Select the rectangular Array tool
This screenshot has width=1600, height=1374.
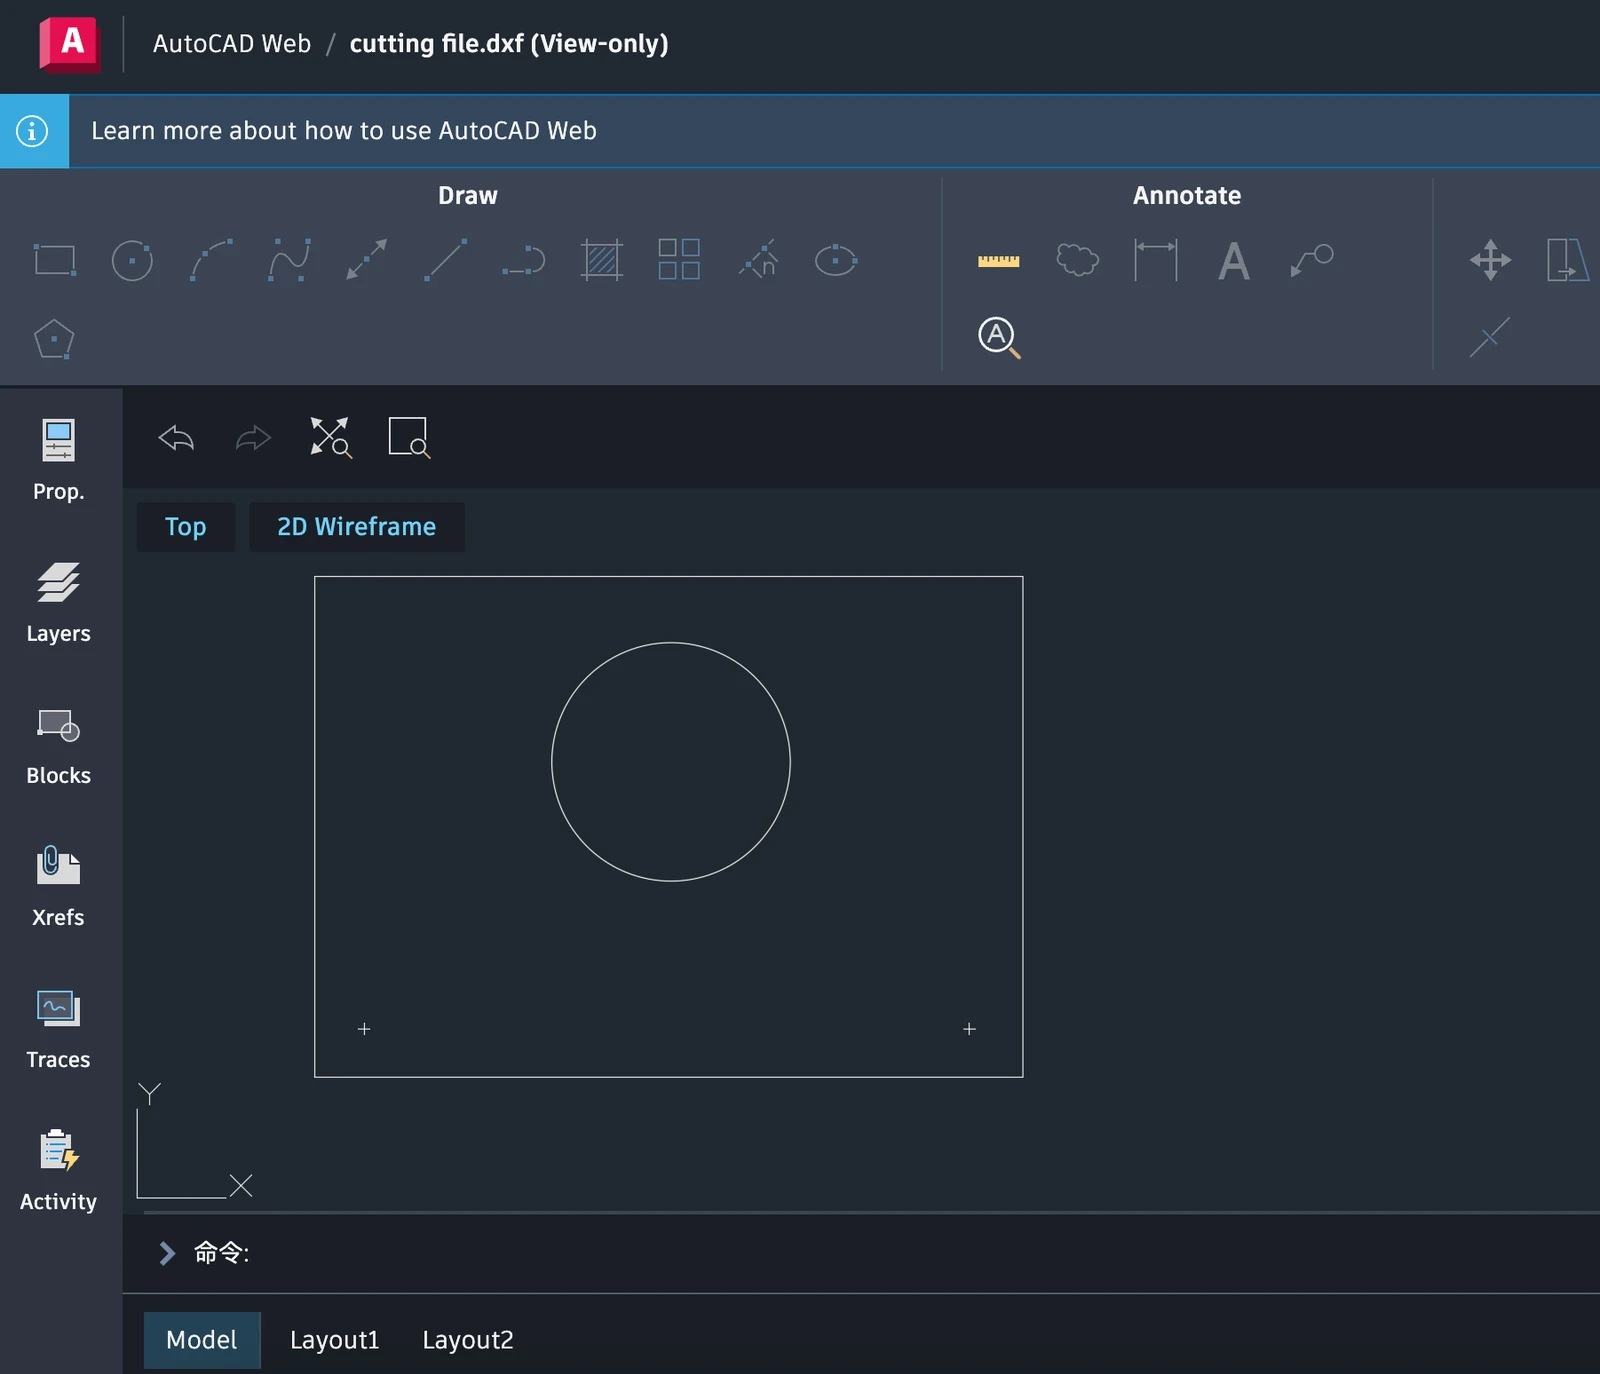coord(679,259)
